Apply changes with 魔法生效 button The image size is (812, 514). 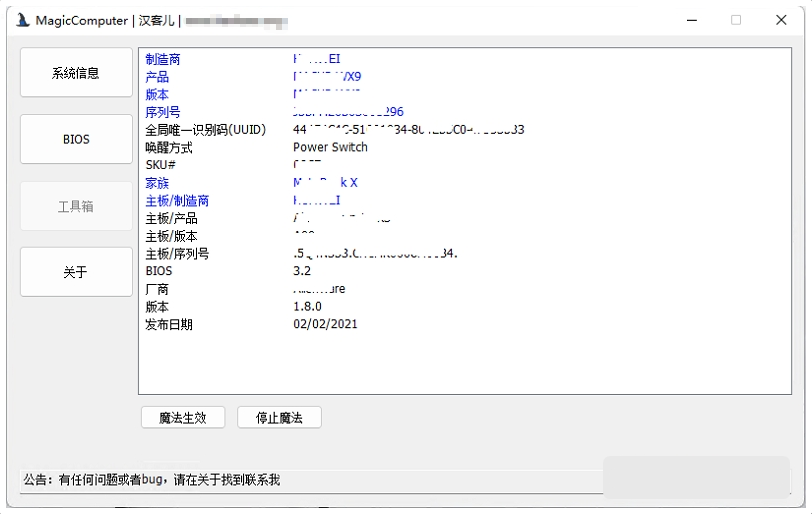coord(183,417)
